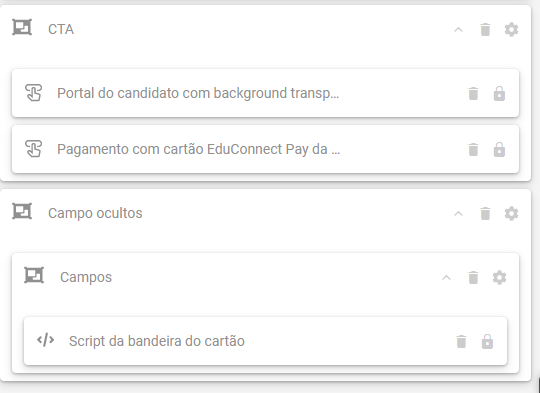Delete the Campo ocultos section
This screenshot has height=393, width=540.
tap(485, 214)
